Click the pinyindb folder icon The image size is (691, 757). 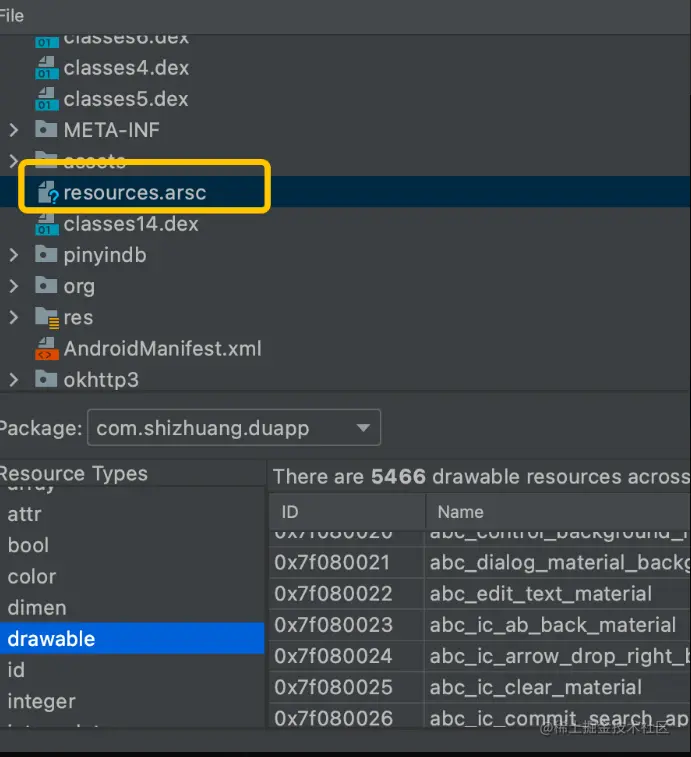pos(46,254)
